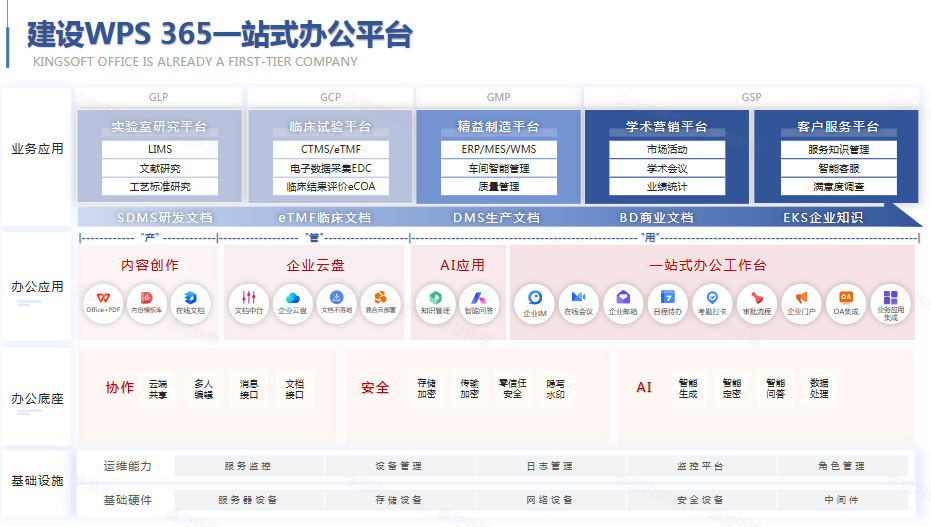
Task: Click the 智能生成 tile
Action: [x=688, y=388]
